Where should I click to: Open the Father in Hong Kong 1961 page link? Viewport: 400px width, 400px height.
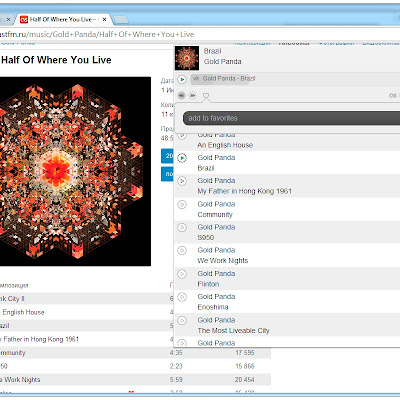40,339
